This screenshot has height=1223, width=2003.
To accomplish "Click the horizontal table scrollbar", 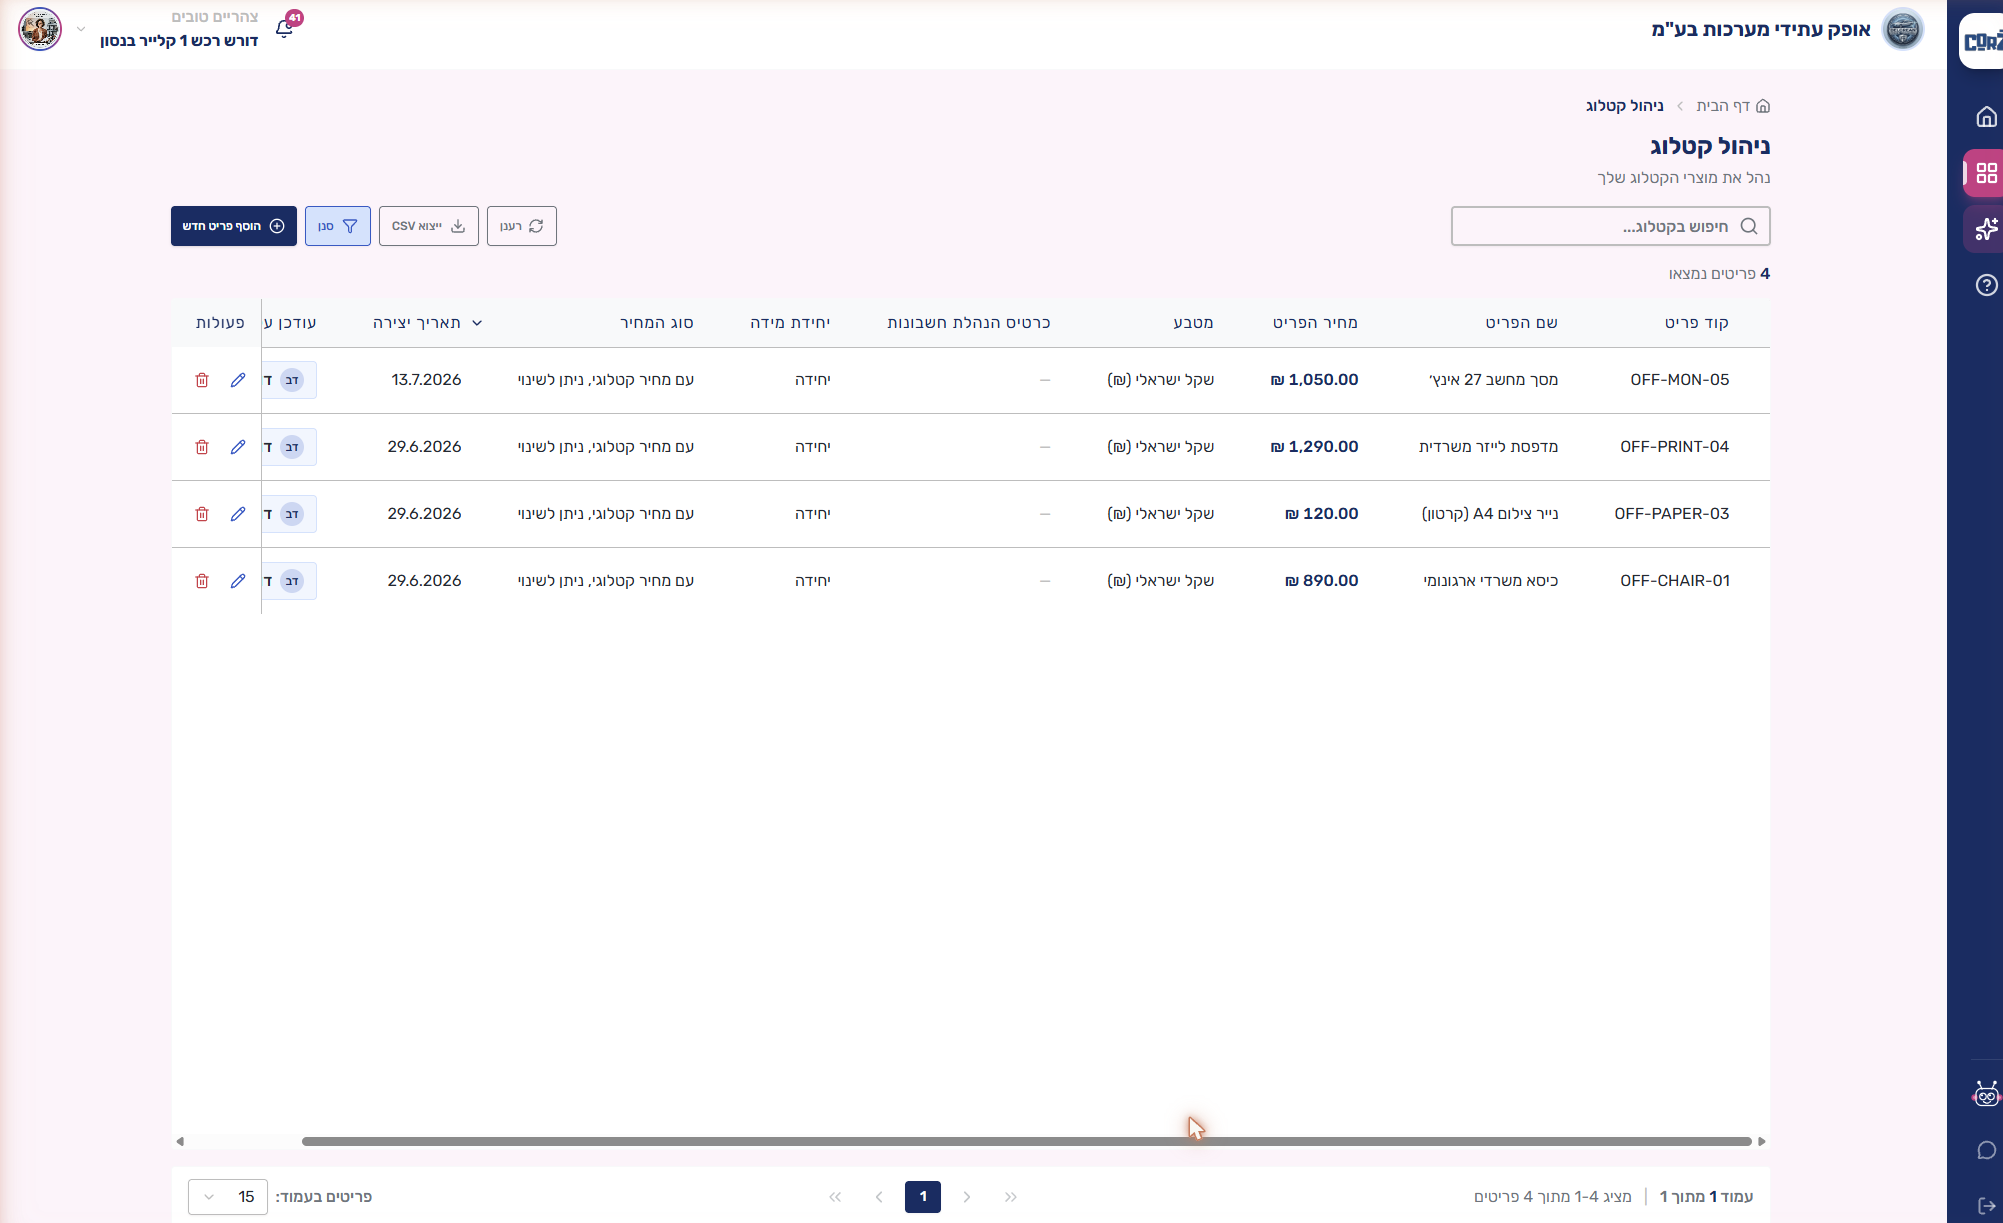I will pyautogui.click(x=1027, y=1141).
